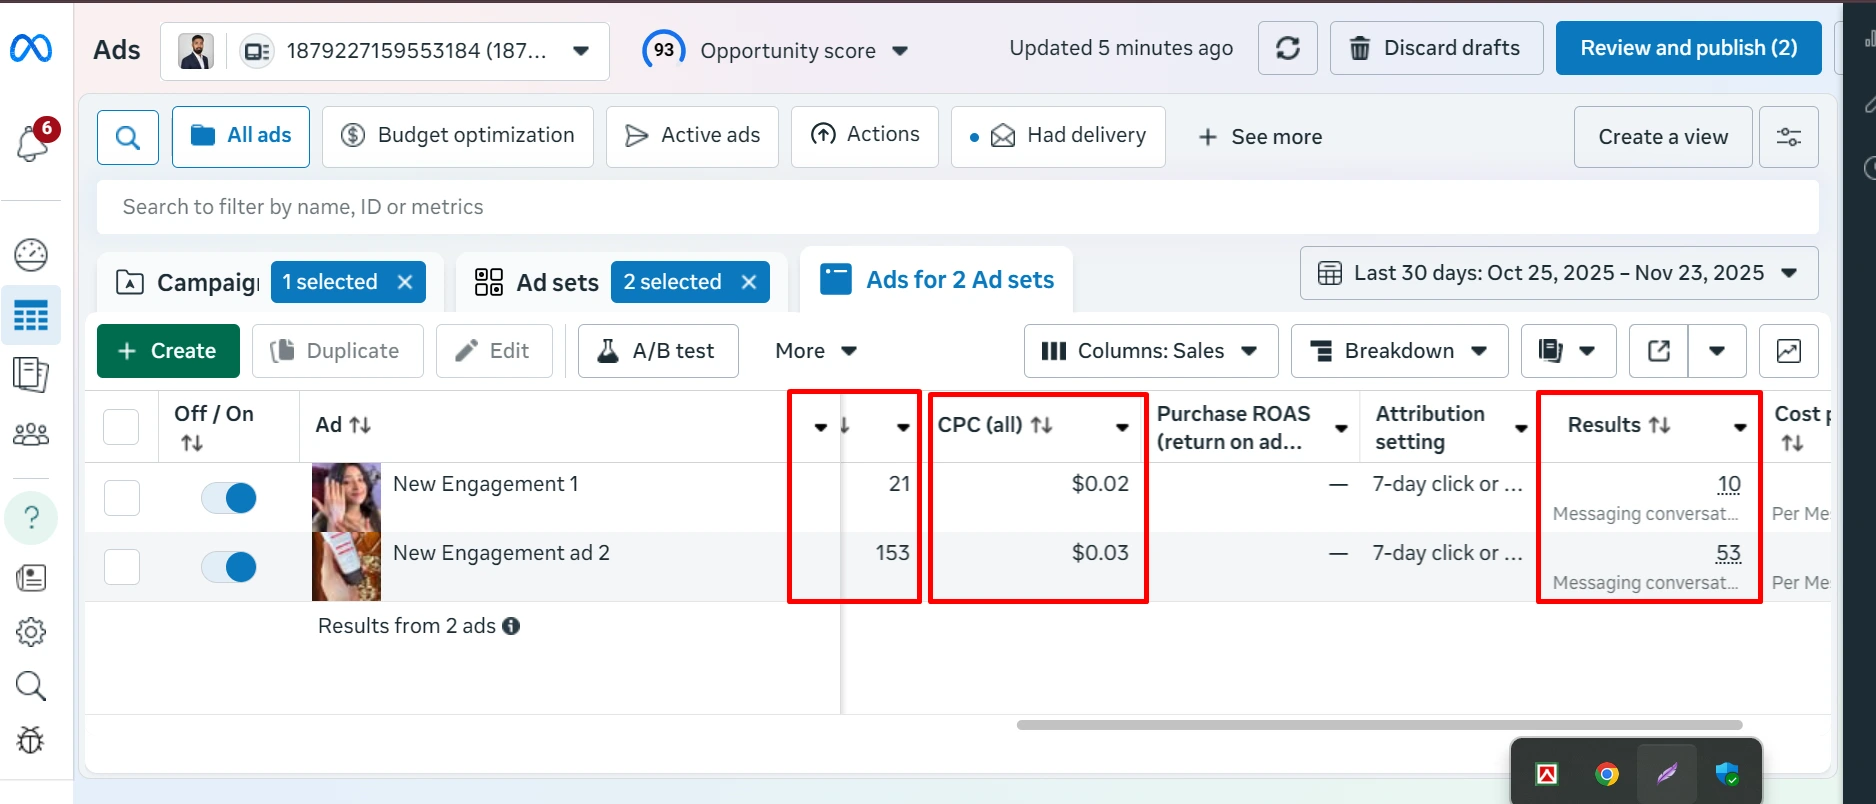This screenshot has width=1876, height=804.
Task: Open the Help question mark icon
Action: tap(31, 518)
